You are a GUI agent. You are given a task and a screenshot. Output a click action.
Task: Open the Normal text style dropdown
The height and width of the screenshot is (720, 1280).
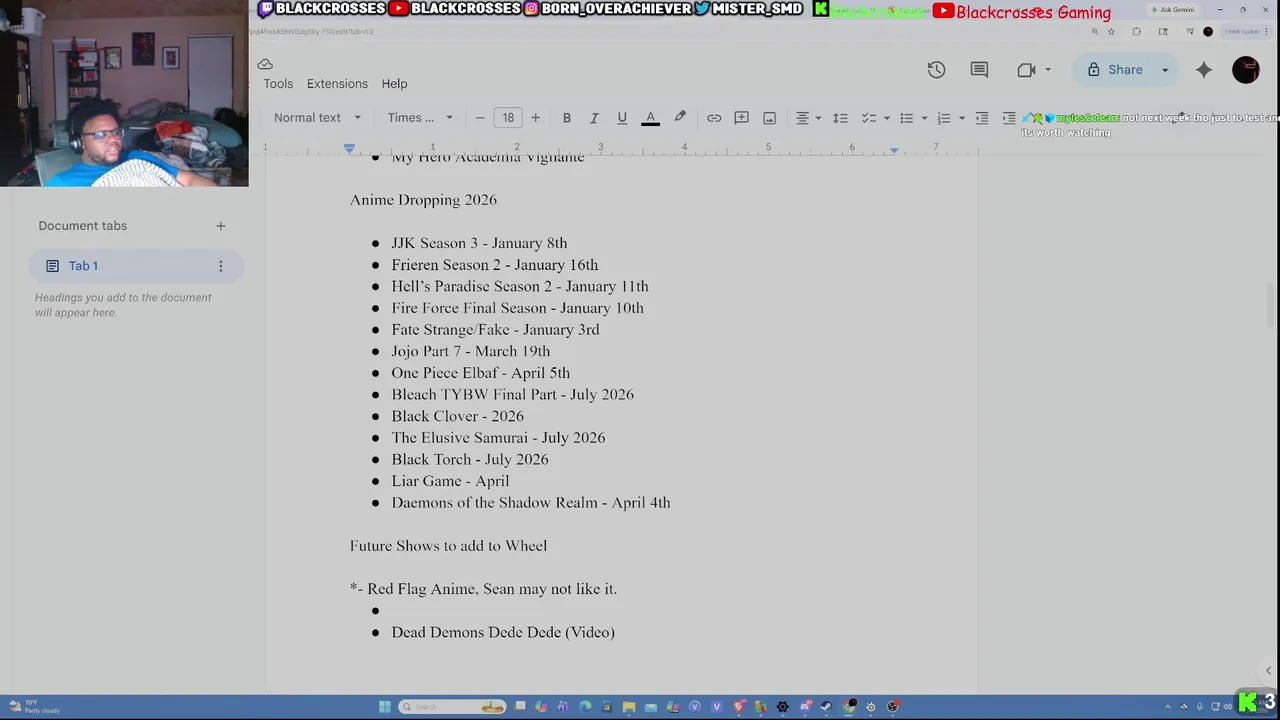317,118
